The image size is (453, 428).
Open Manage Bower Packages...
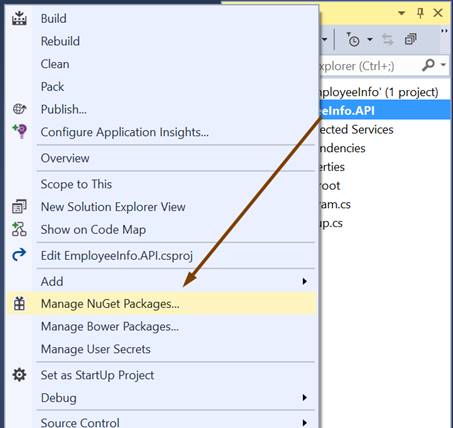(161, 326)
